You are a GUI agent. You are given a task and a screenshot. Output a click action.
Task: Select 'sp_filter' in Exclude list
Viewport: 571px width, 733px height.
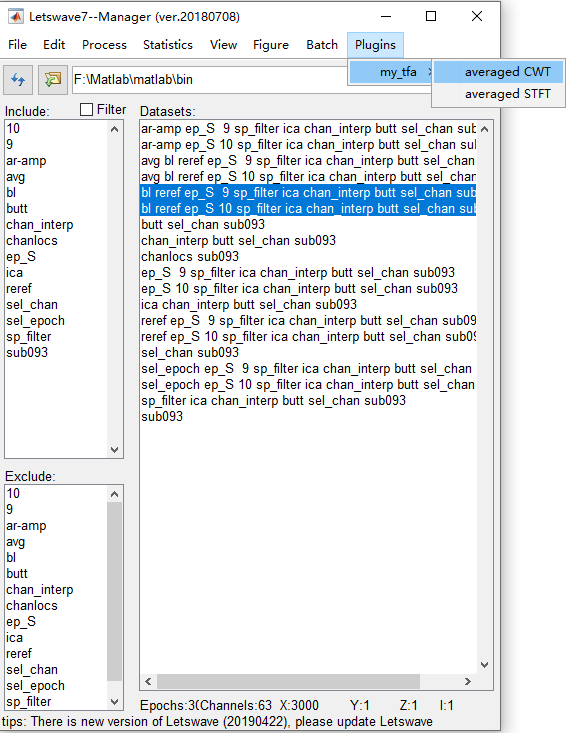coord(56,702)
